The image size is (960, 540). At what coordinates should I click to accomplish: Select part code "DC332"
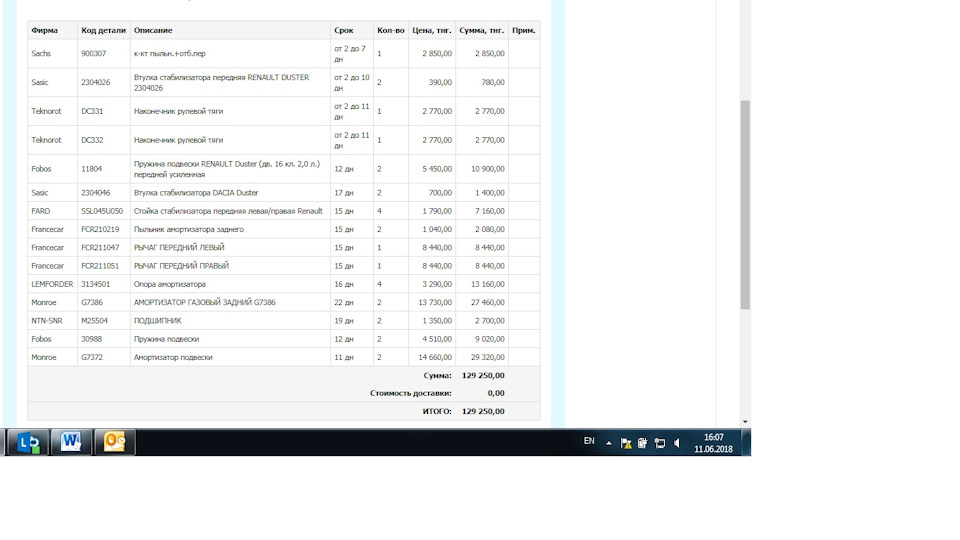[x=92, y=140]
